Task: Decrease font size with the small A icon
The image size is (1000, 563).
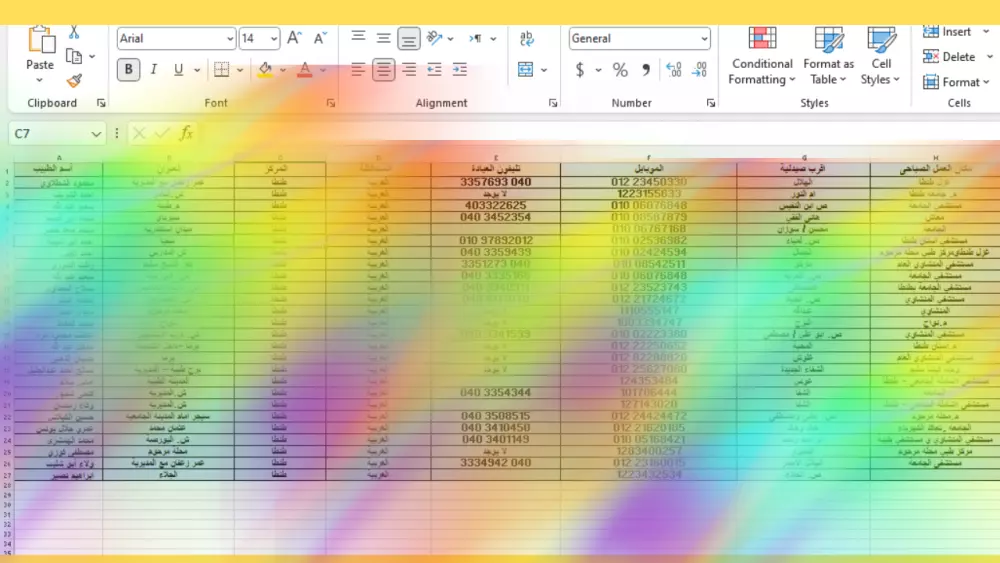Action: coord(320,38)
